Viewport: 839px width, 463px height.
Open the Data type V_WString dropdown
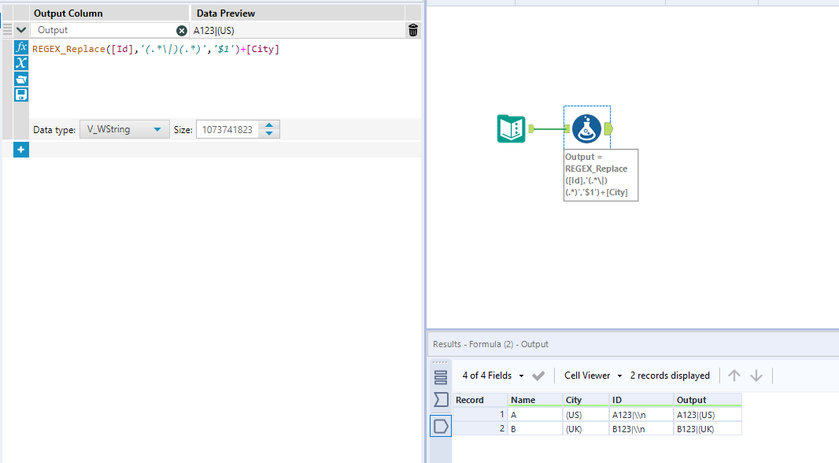(124, 130)
